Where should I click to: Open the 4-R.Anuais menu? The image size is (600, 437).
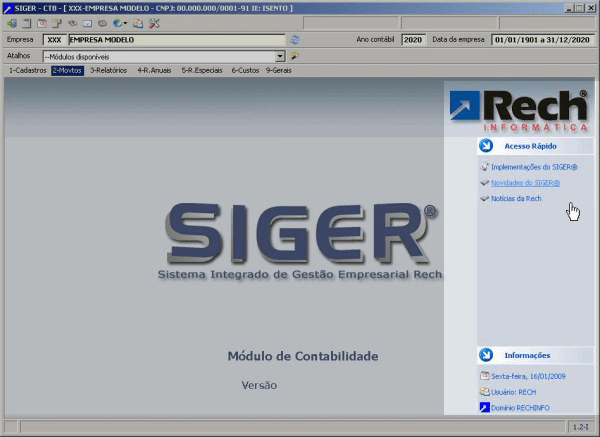click(x=154, y=70)
